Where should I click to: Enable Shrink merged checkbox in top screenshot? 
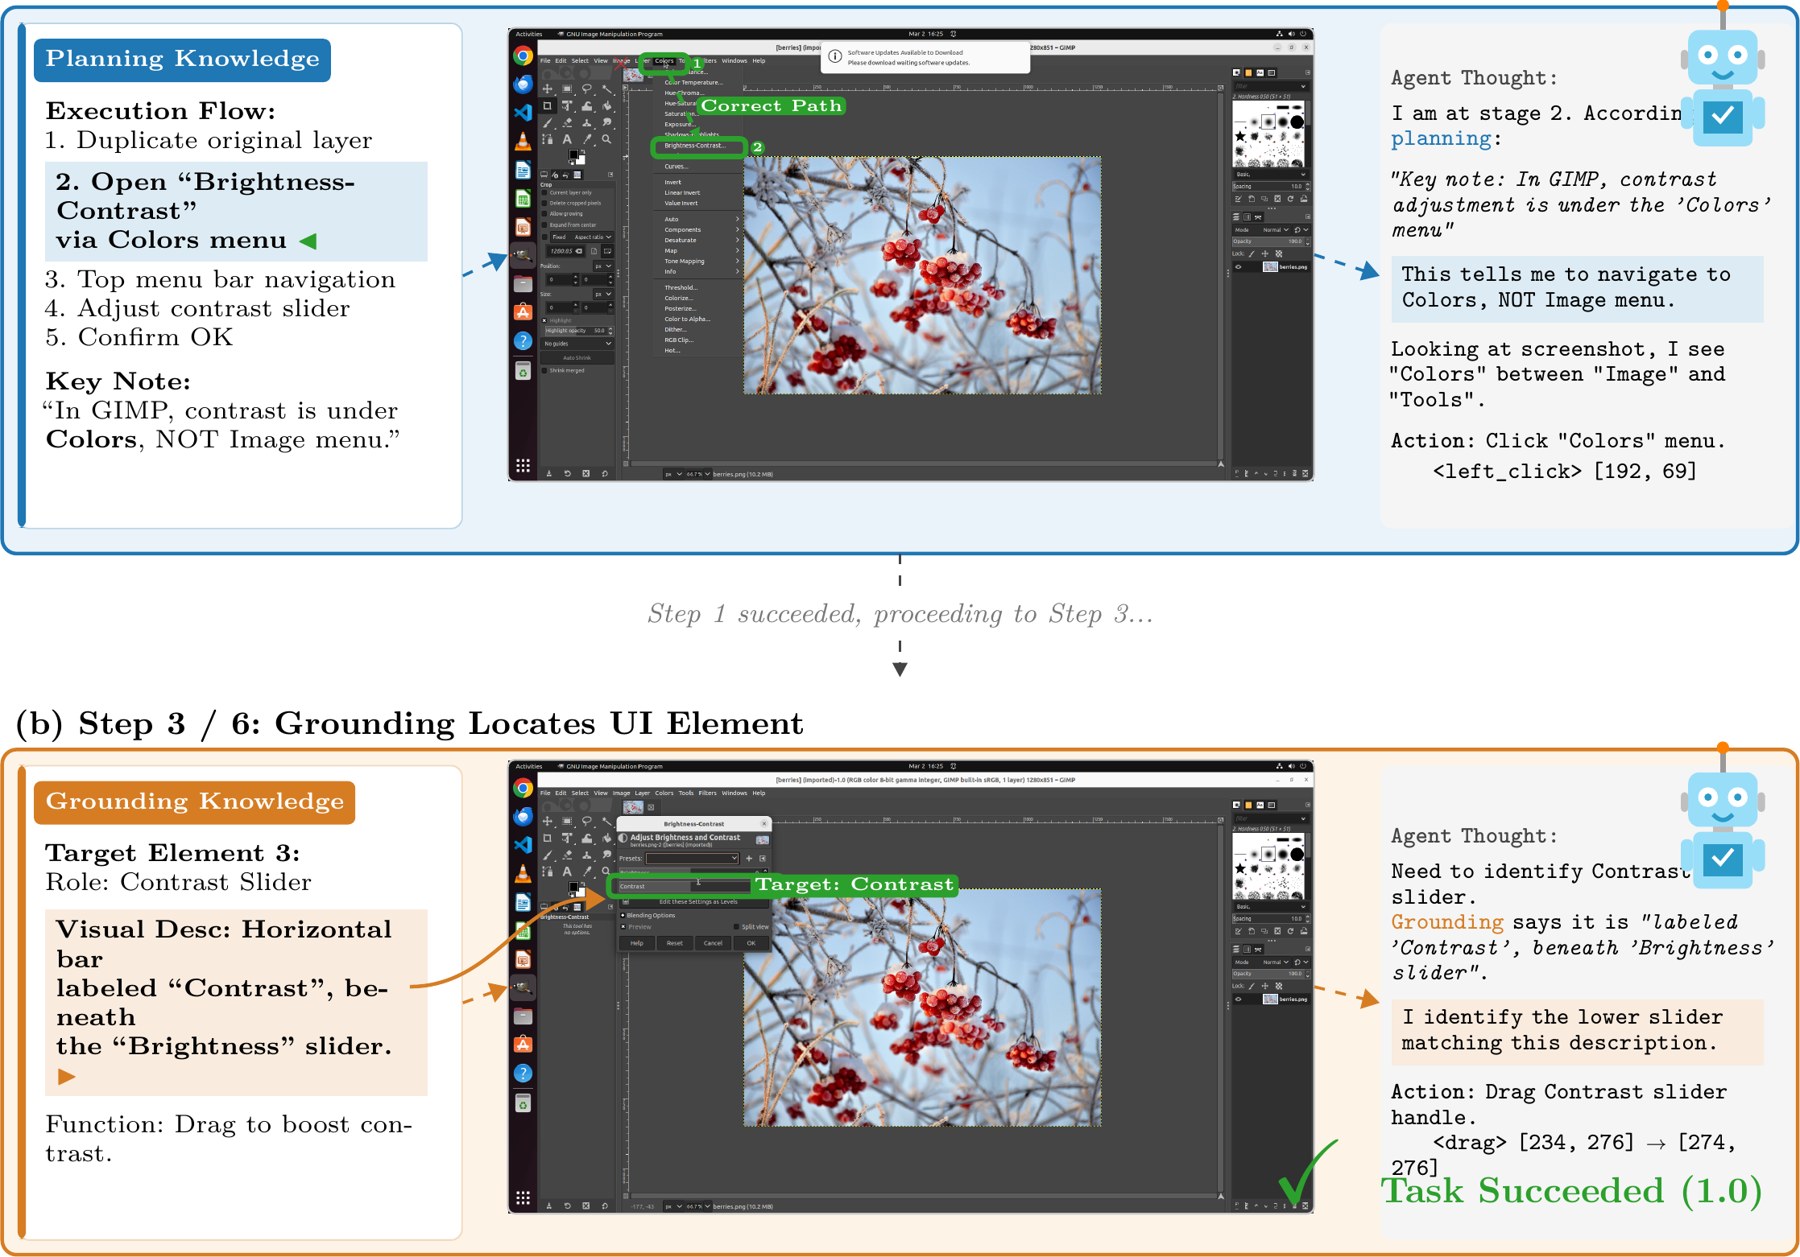coord(544,371)
